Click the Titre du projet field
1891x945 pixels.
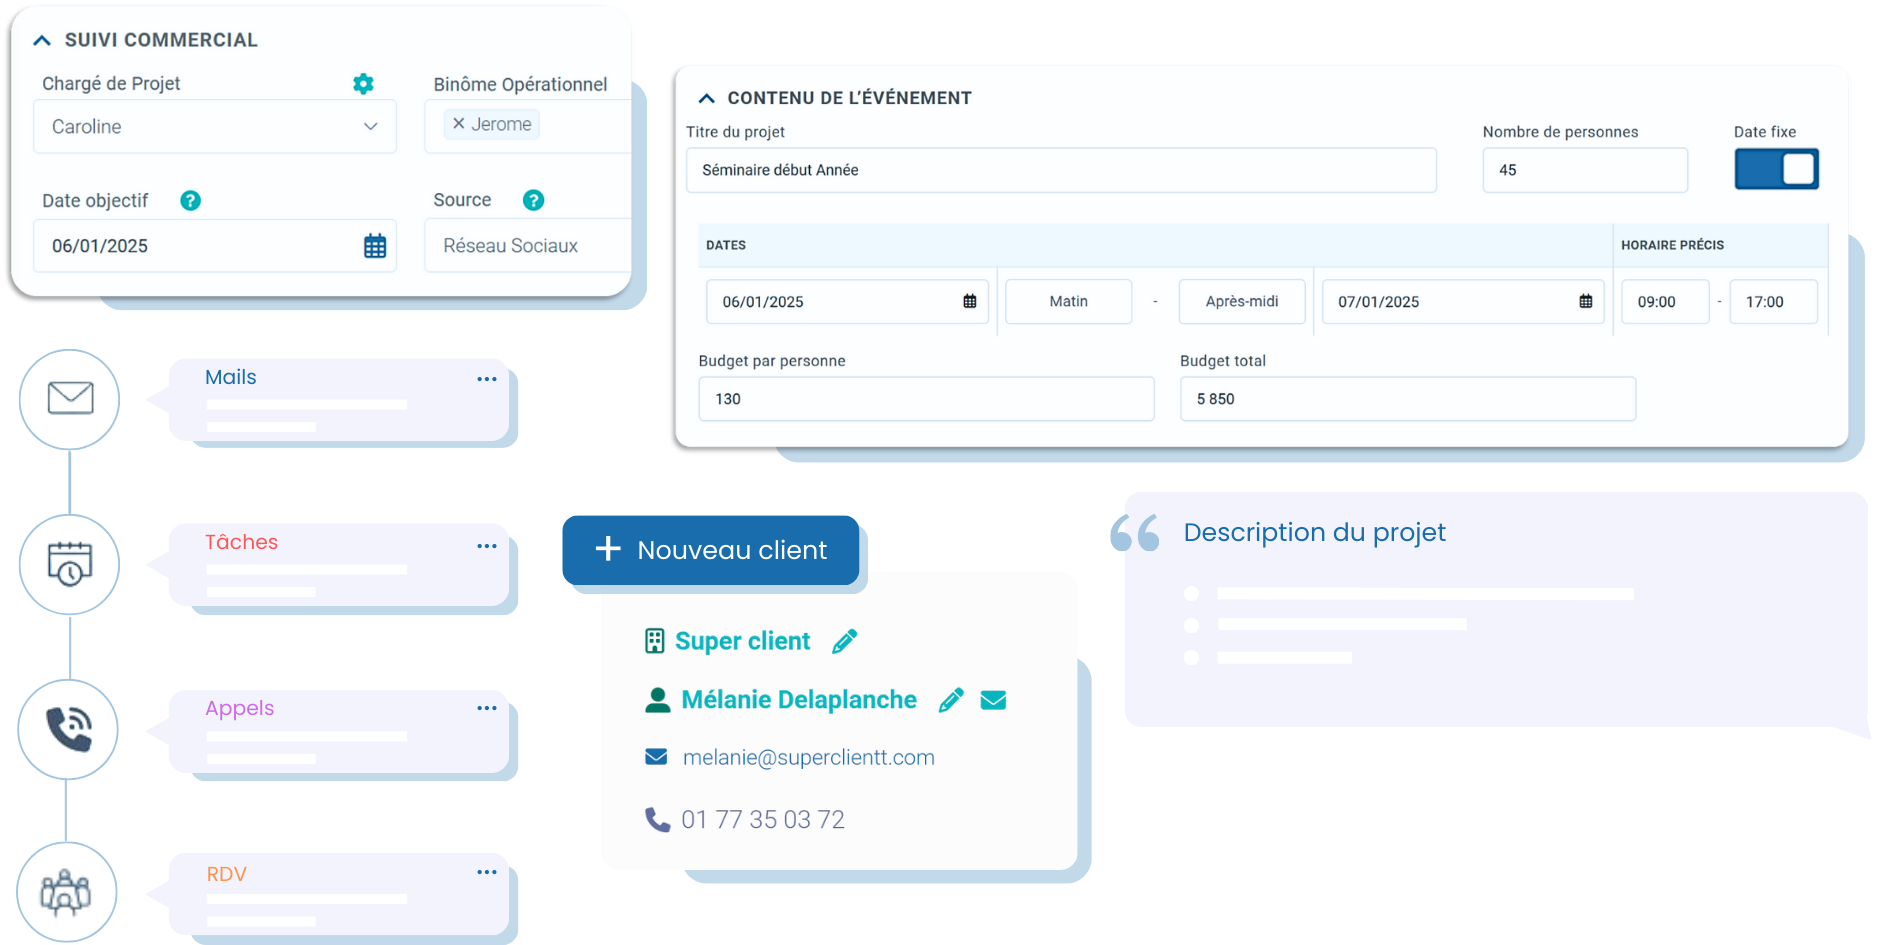tap(1061, 170)
